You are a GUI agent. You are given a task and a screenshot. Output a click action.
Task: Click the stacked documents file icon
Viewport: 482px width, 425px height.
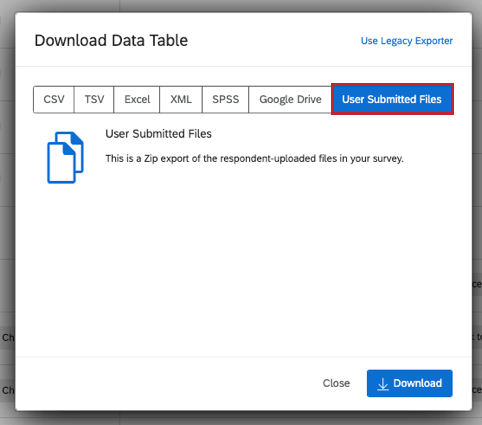point(65,158)
